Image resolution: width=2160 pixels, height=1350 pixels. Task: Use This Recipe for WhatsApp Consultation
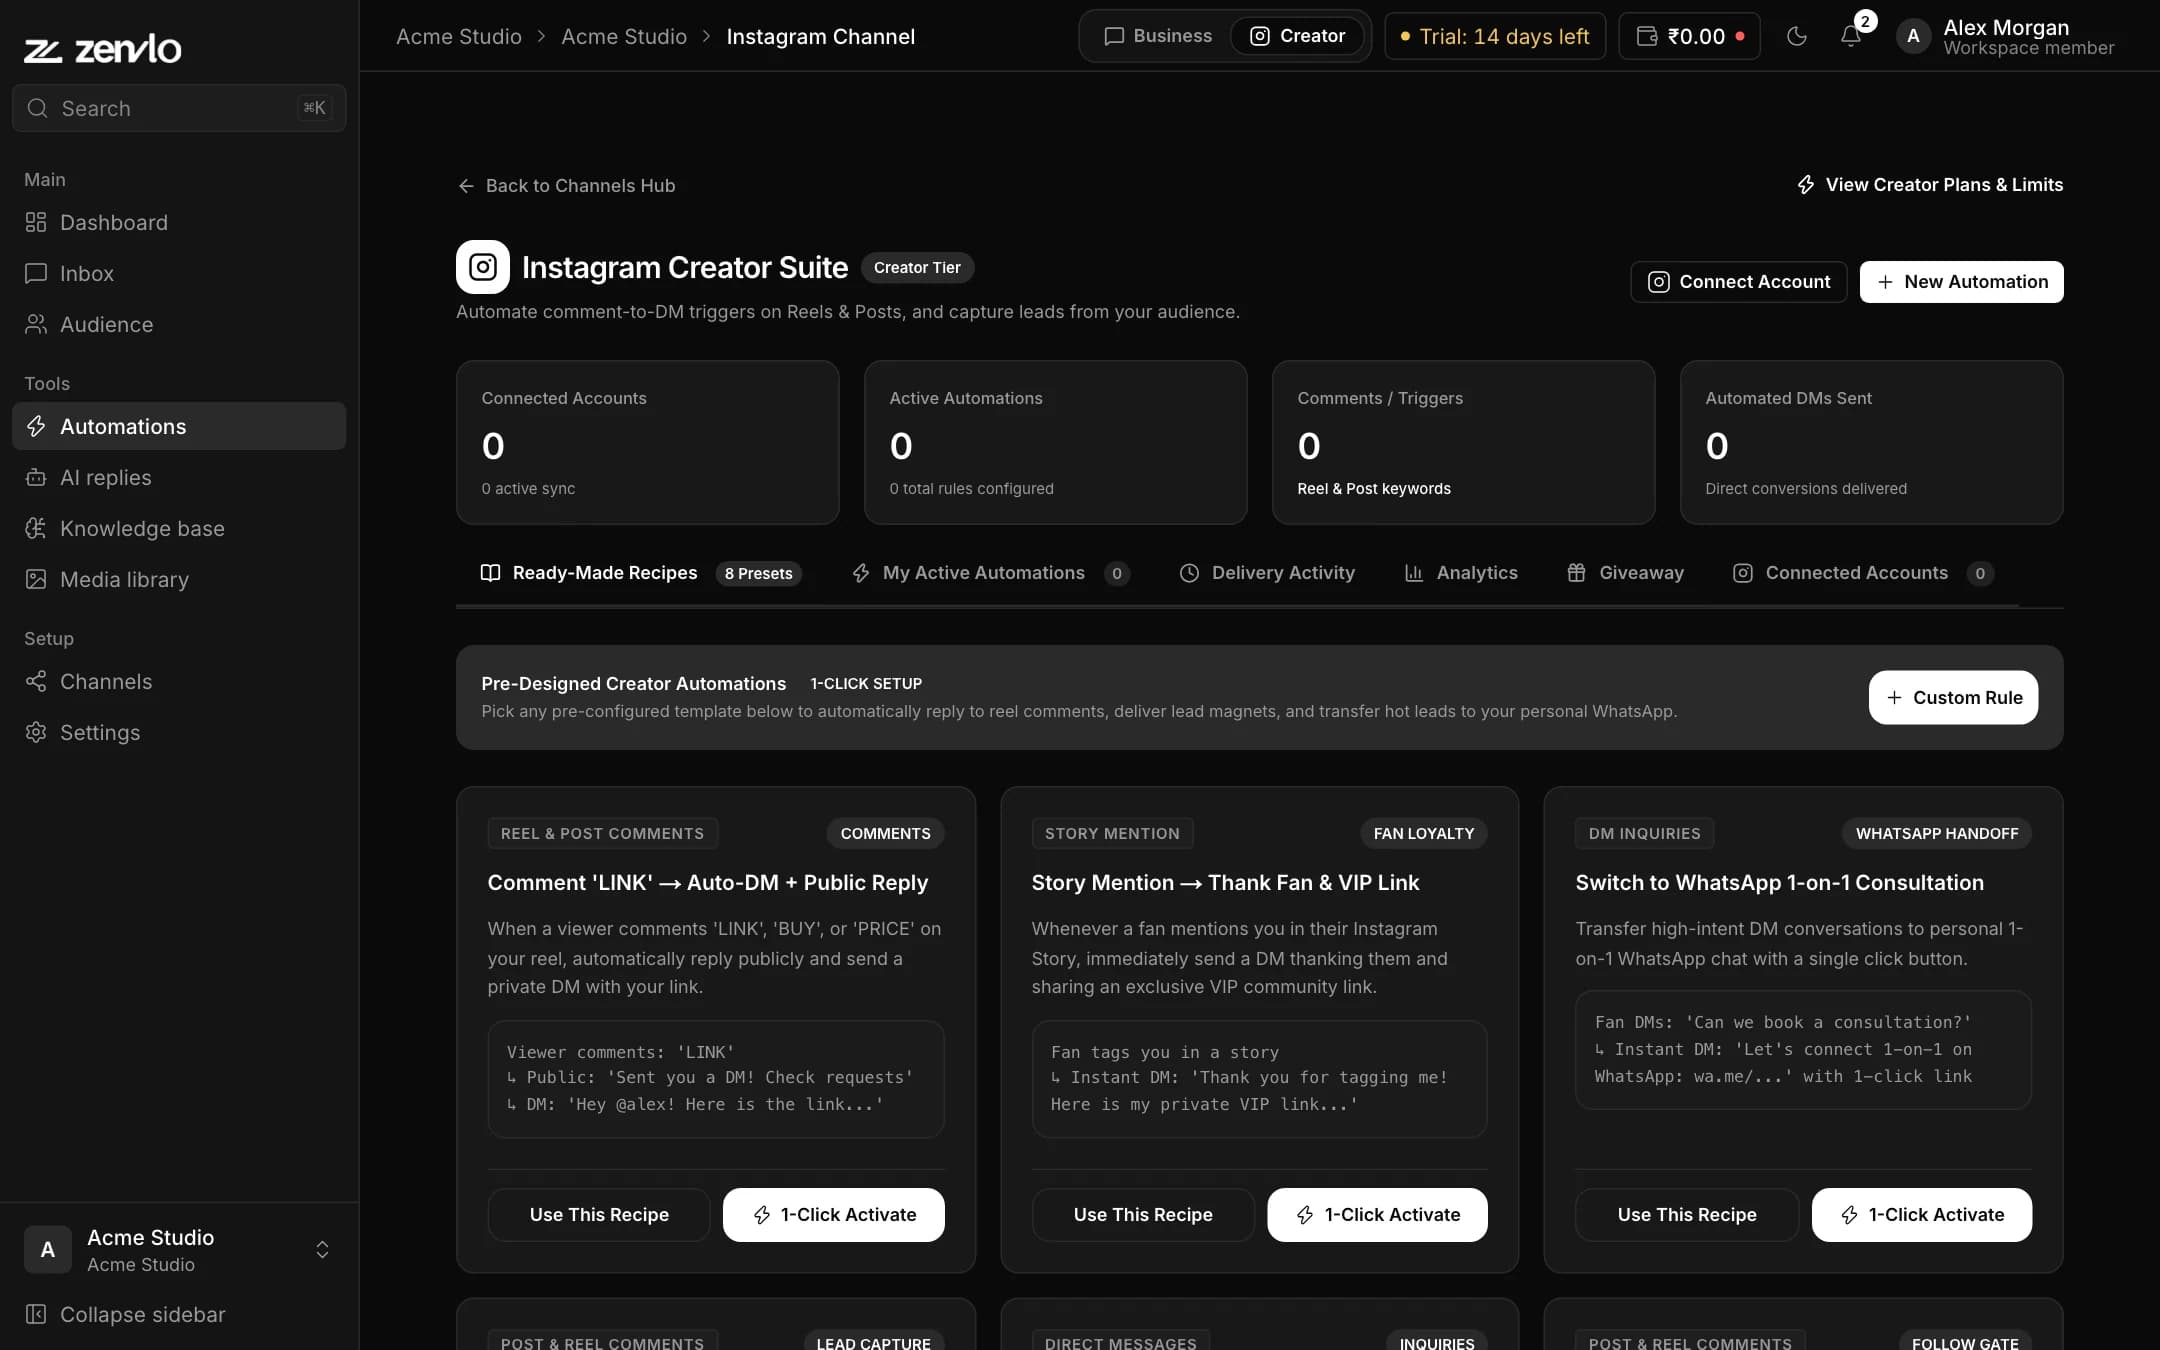[x=1687, y=1215]
